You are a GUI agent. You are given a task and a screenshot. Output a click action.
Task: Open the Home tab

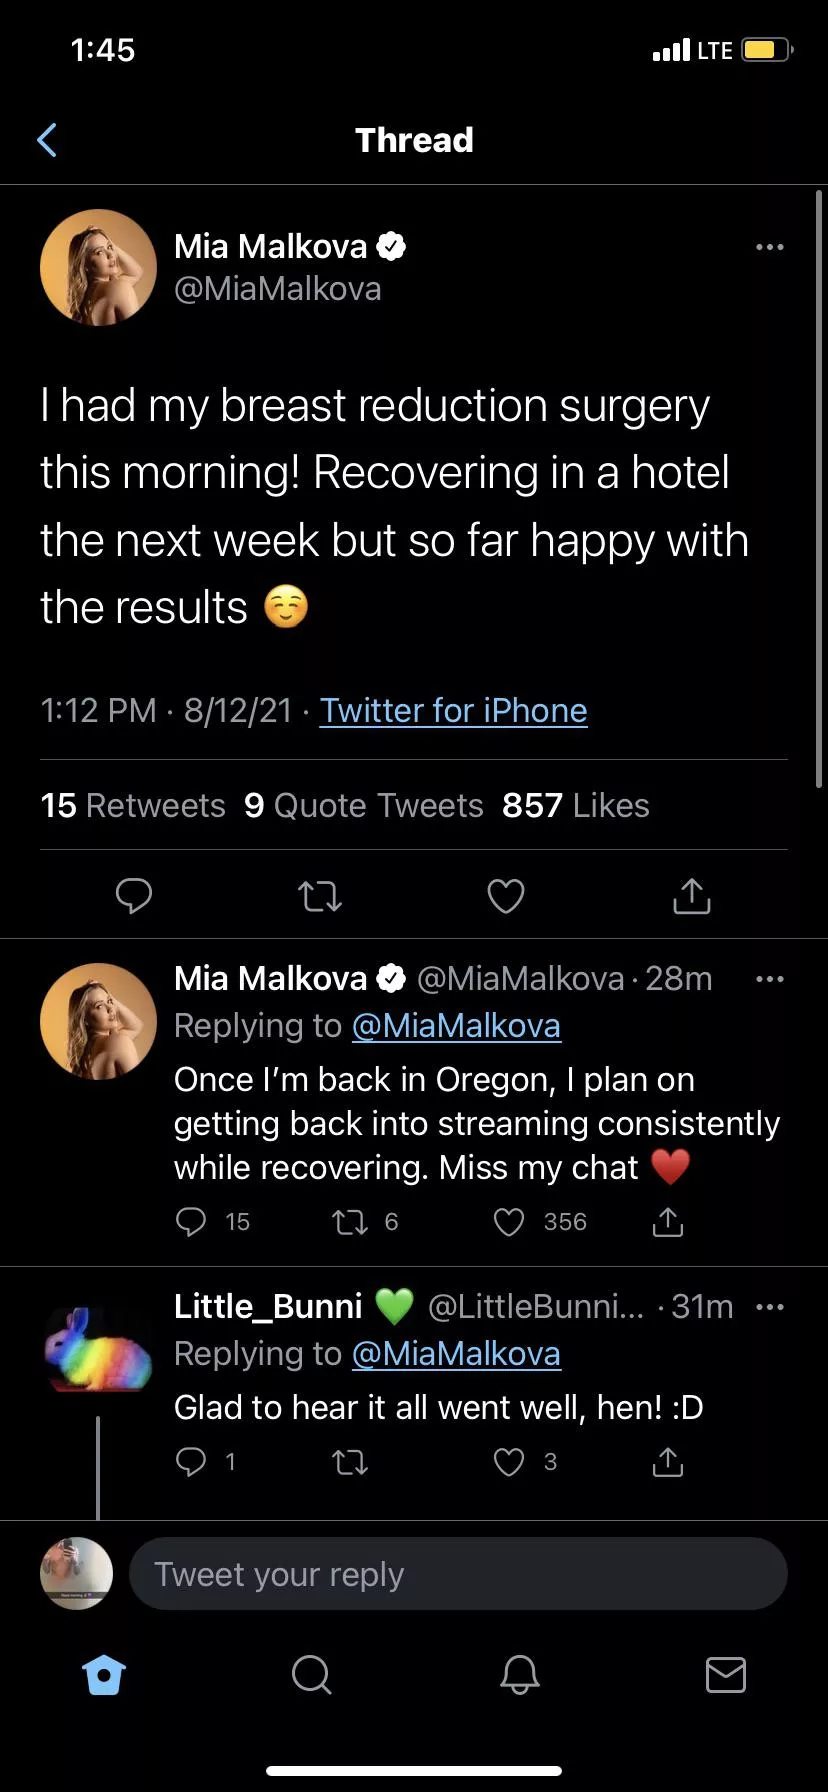click(x=105, y=1674)
